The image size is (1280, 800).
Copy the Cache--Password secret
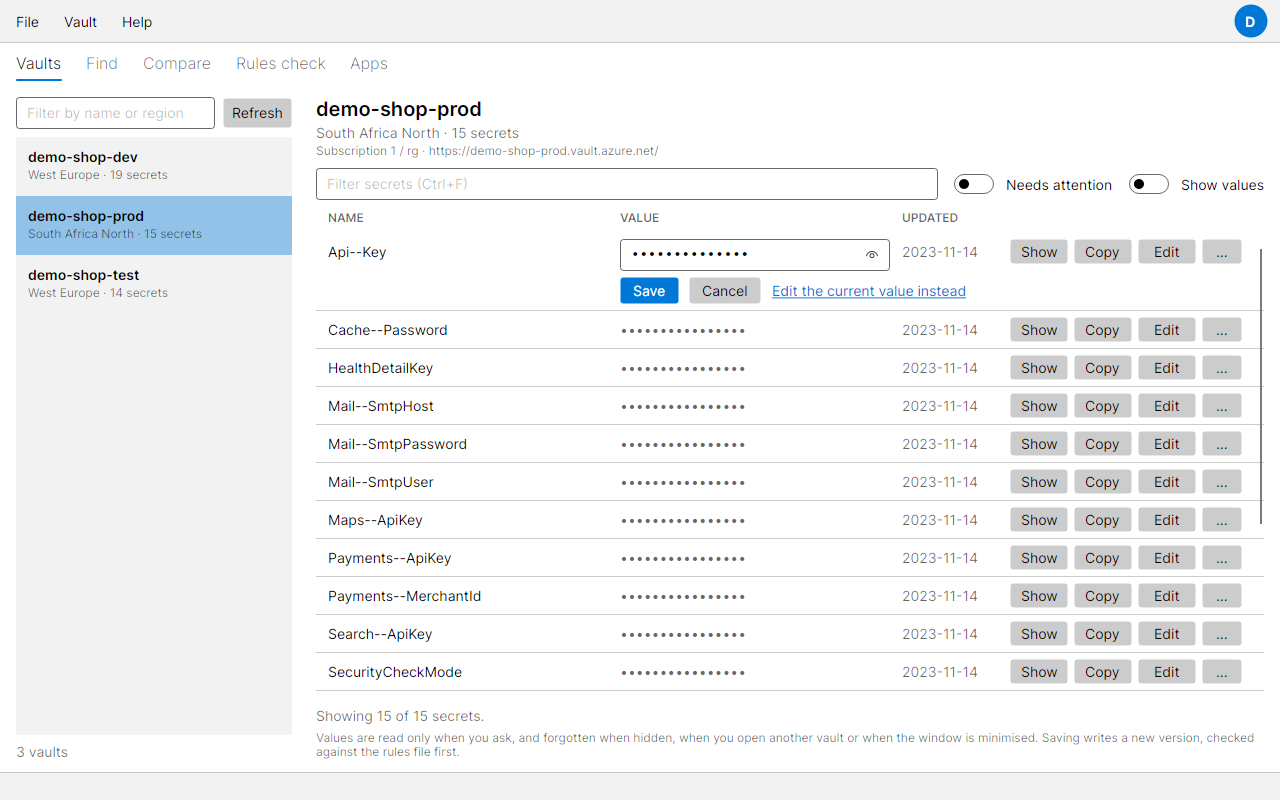[1102, 330]
